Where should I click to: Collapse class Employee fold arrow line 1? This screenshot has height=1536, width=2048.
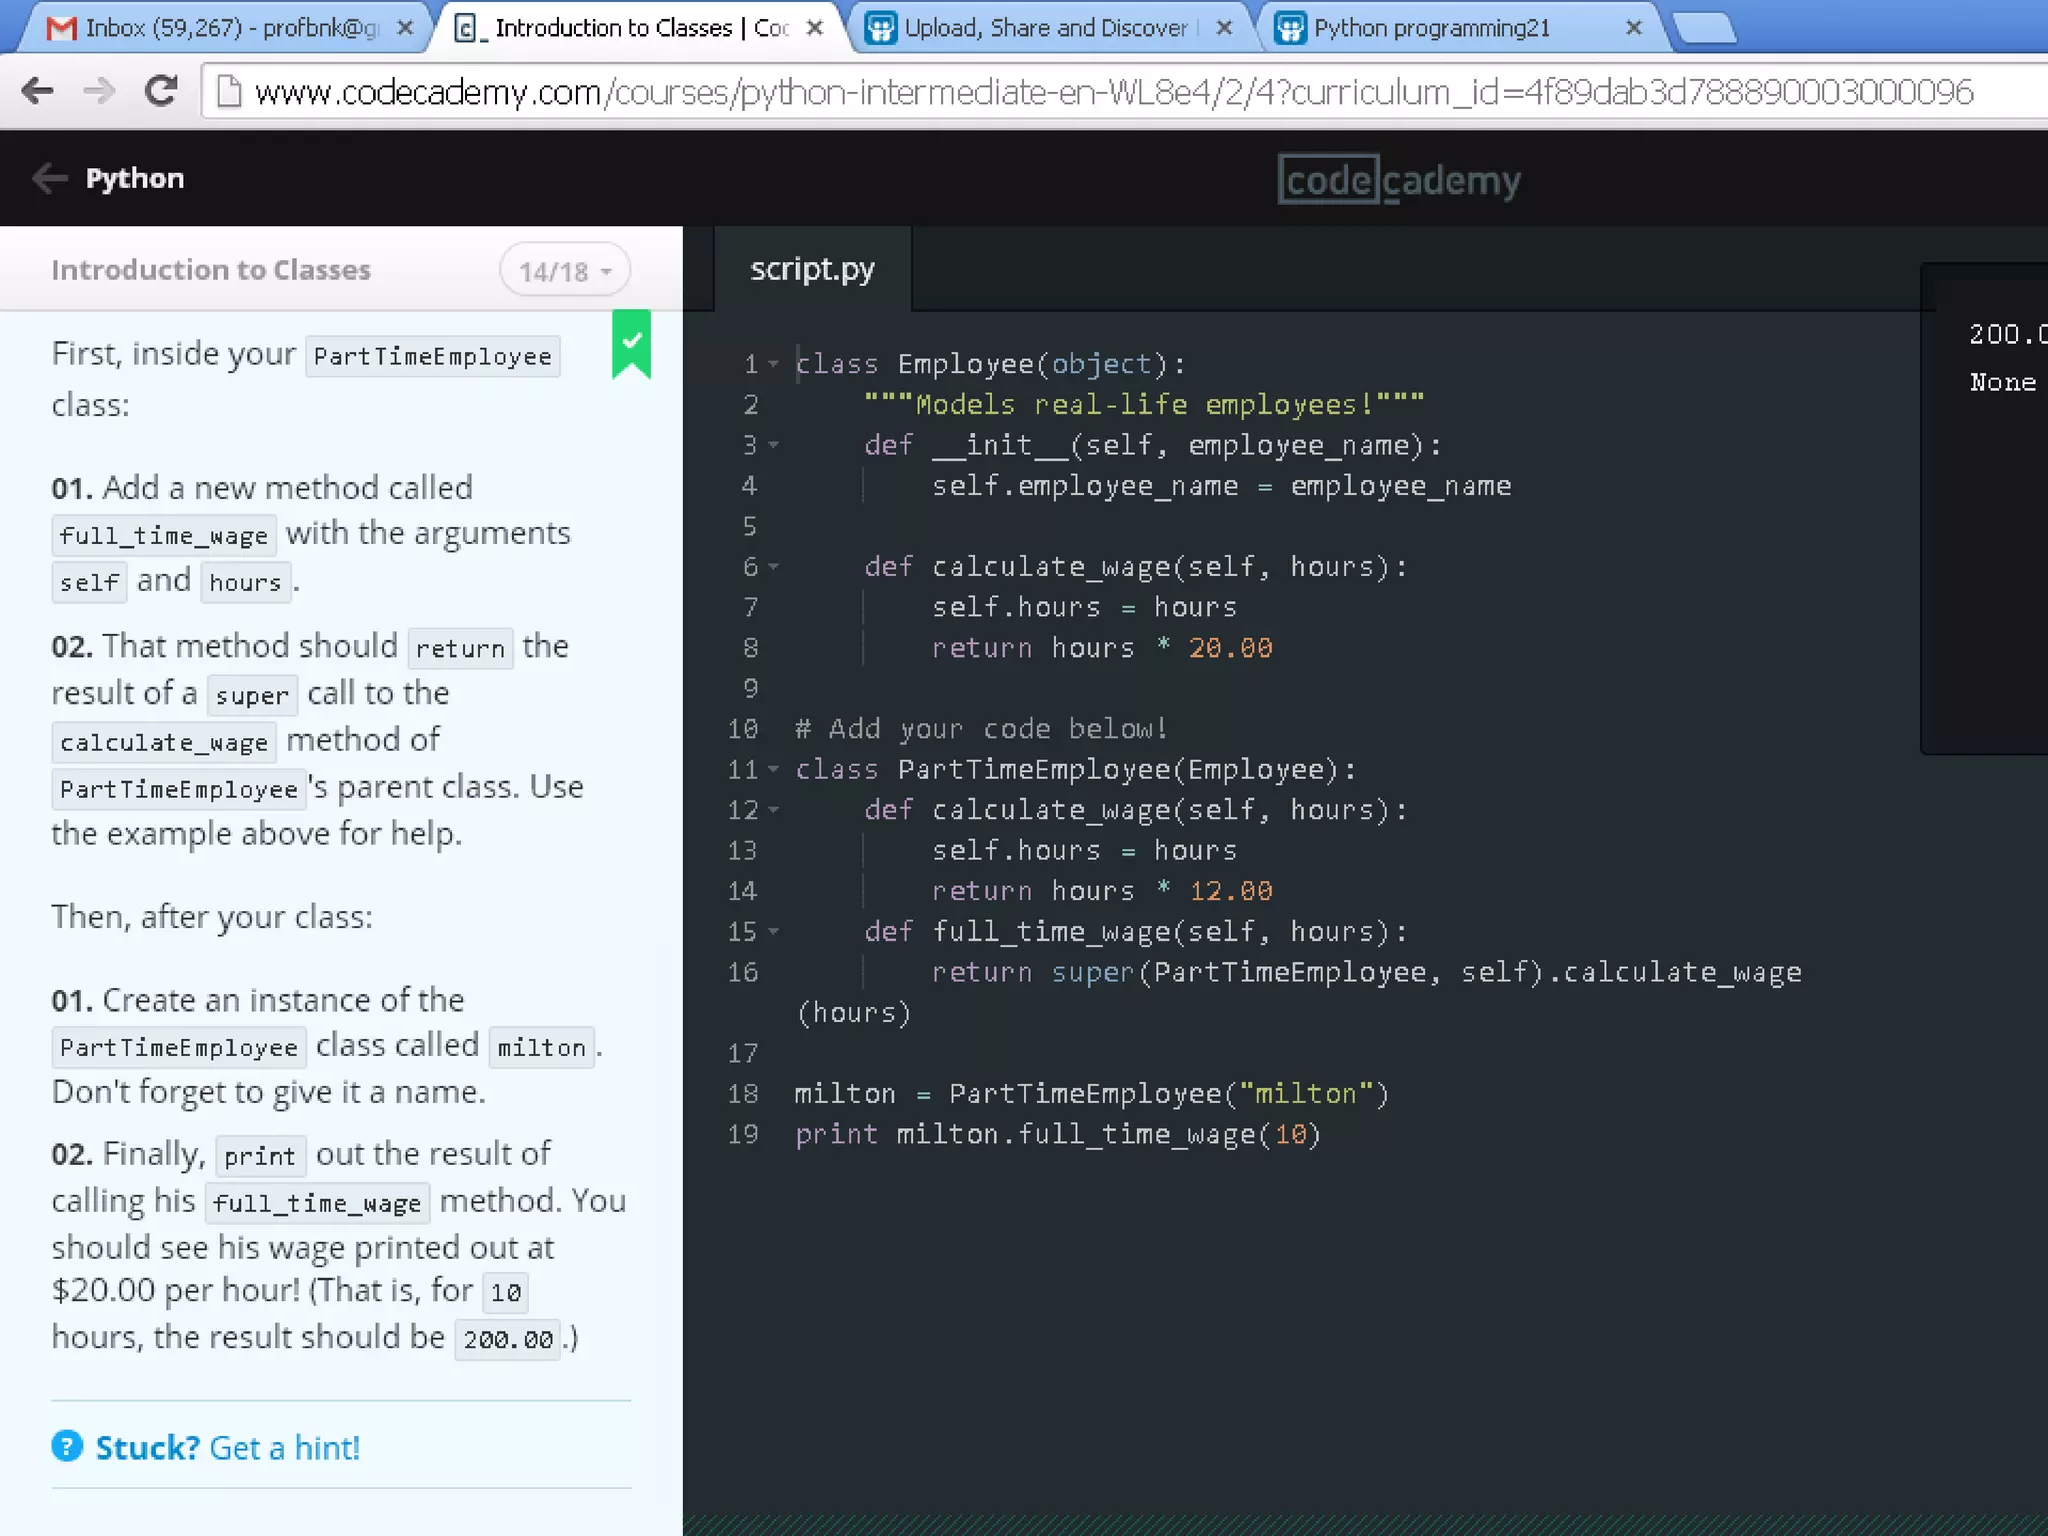click(773, 365)
